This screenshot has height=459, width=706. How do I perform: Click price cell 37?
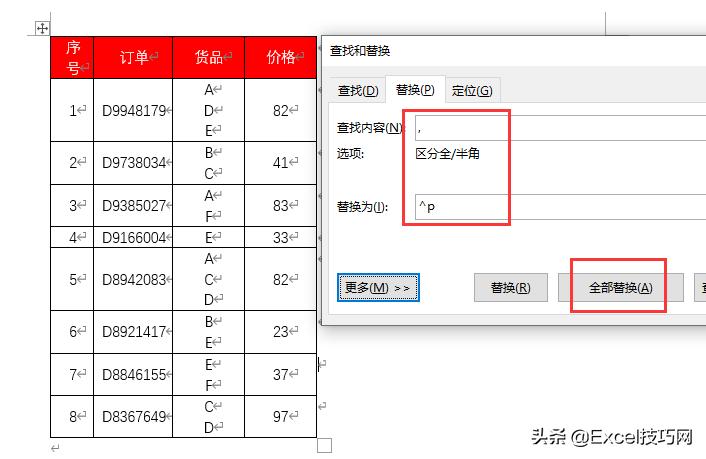[281, 374]
